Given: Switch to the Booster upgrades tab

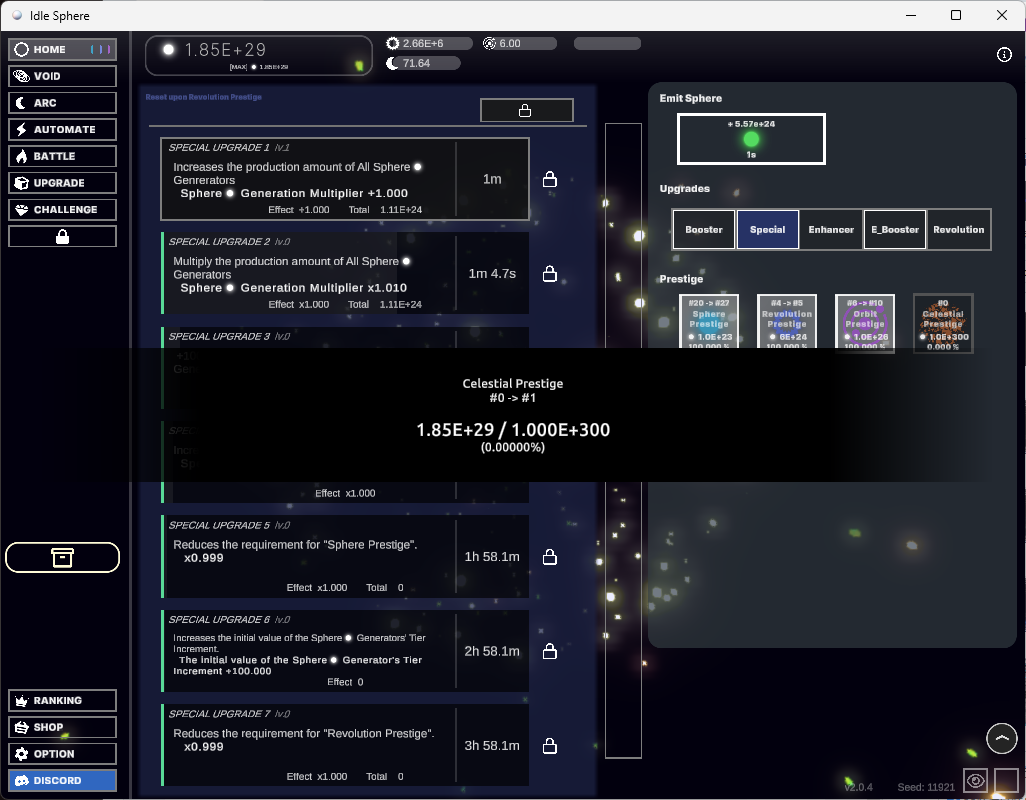Looking at the screenshot, I should 703,229.
